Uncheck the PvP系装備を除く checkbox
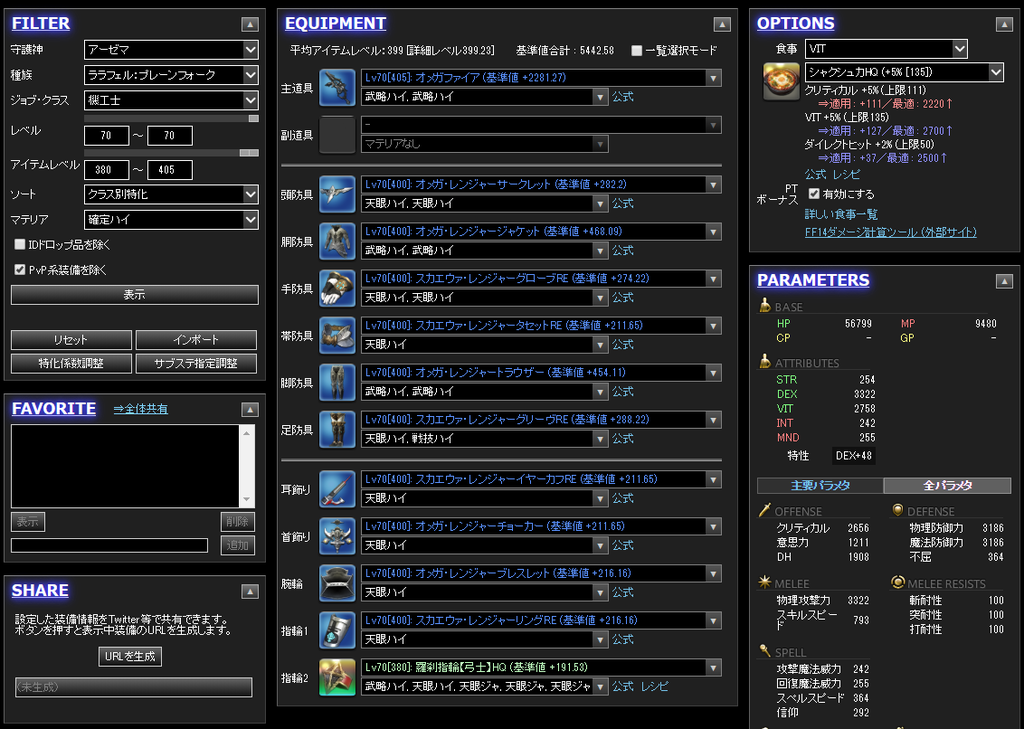Image resolution: width=1024 pixels, height=729 pixels. (20, 269)
